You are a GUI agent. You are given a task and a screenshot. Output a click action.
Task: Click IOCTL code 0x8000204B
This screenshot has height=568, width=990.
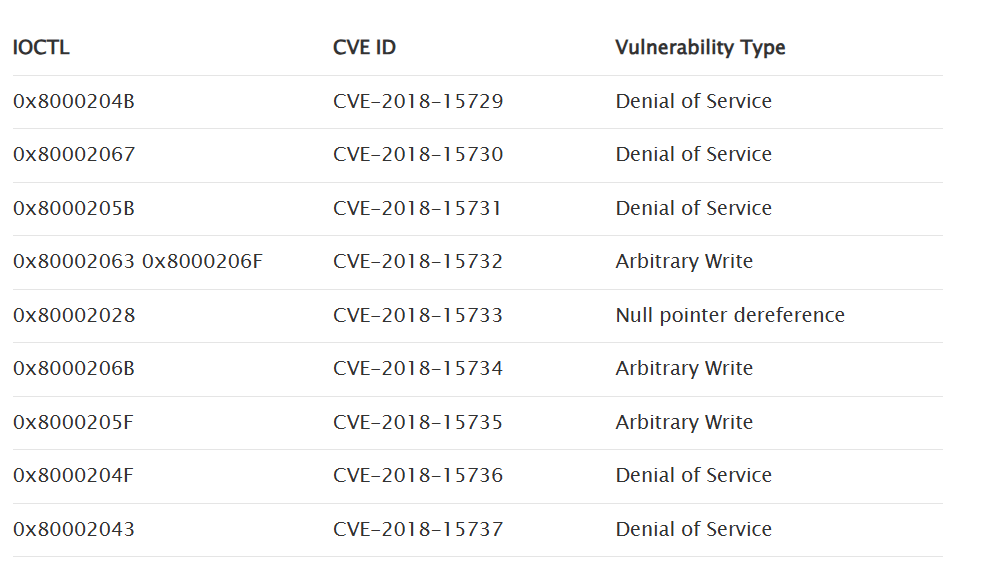[x=74, y=102]
